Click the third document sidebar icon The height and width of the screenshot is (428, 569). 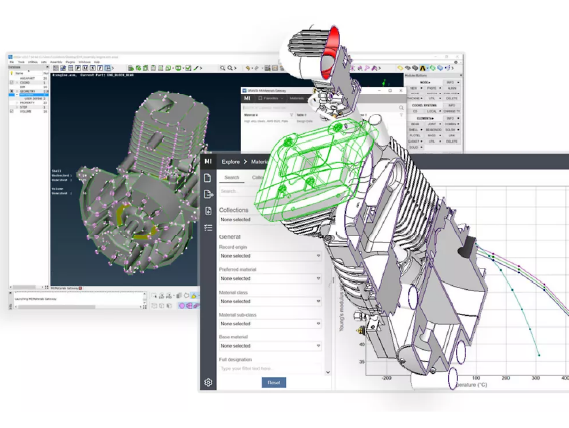point(208,211)
